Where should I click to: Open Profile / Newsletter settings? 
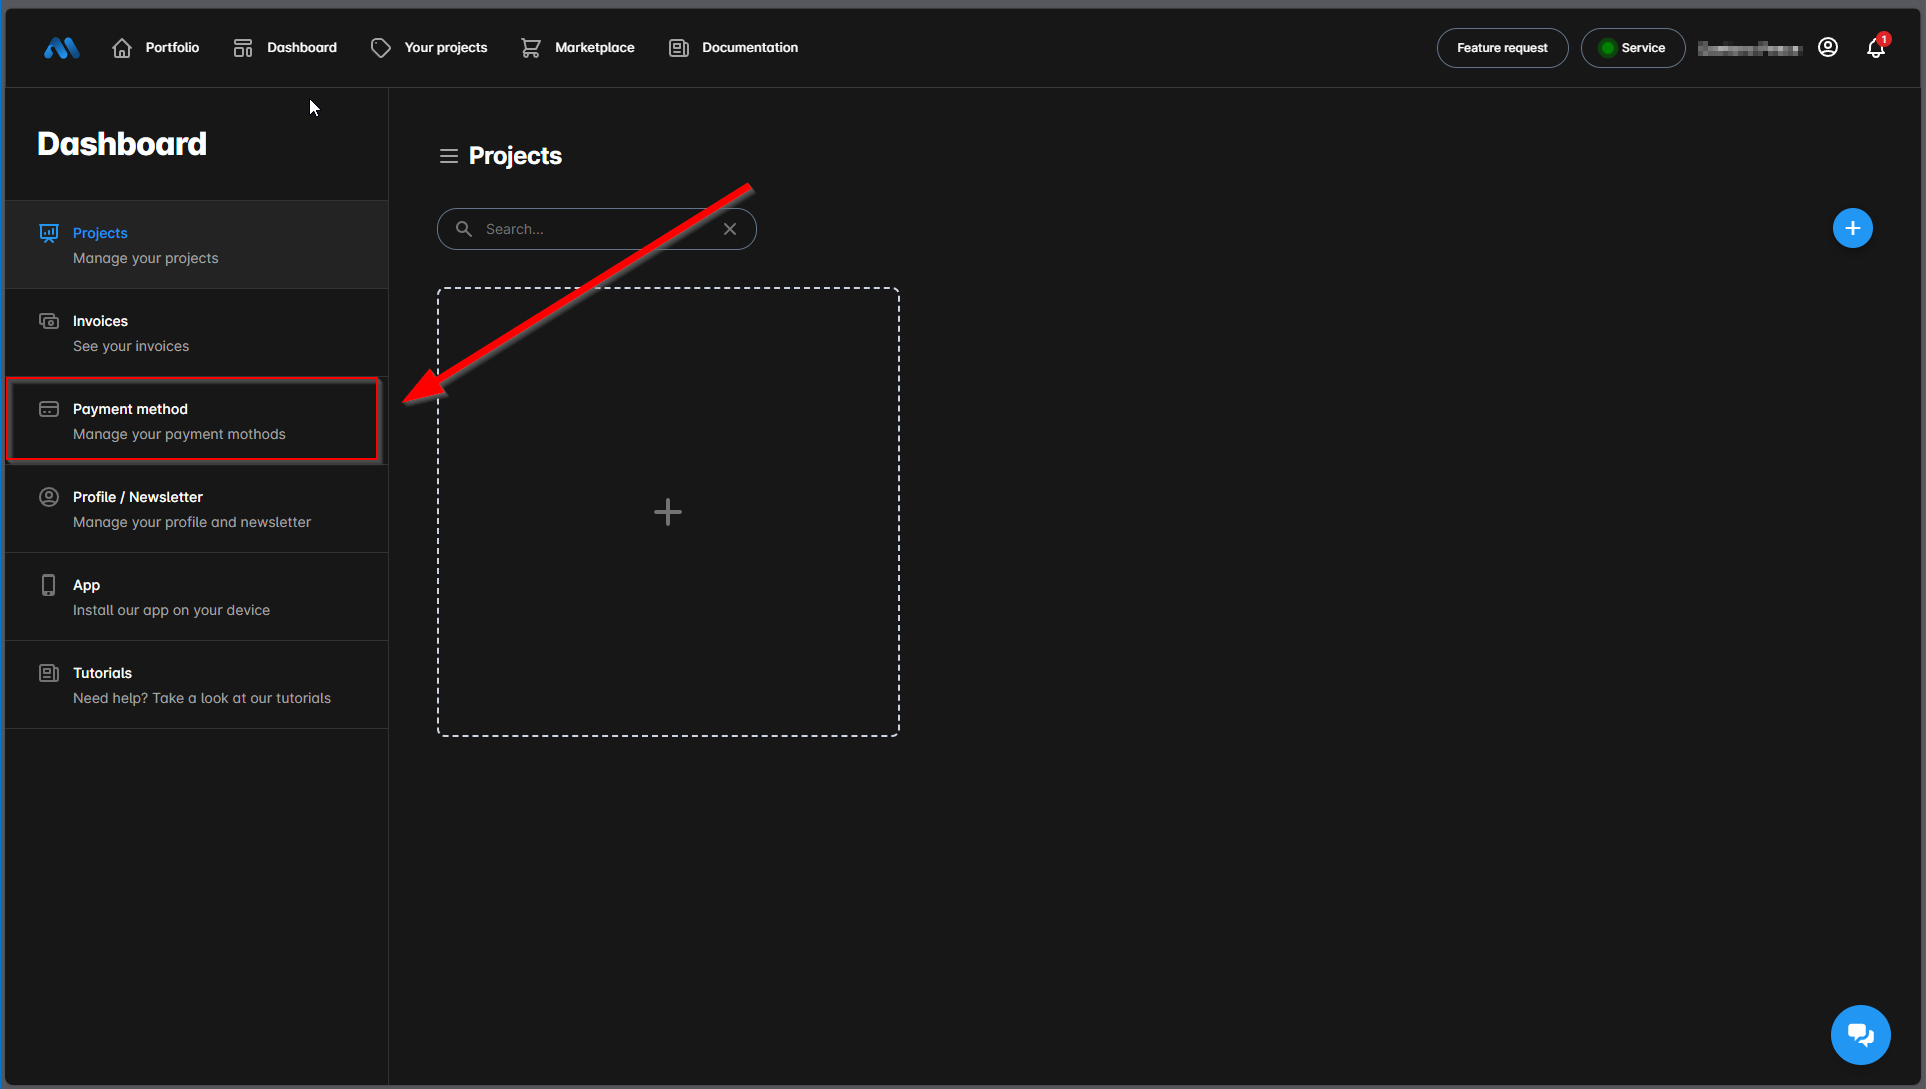click(x=193, y=508)
